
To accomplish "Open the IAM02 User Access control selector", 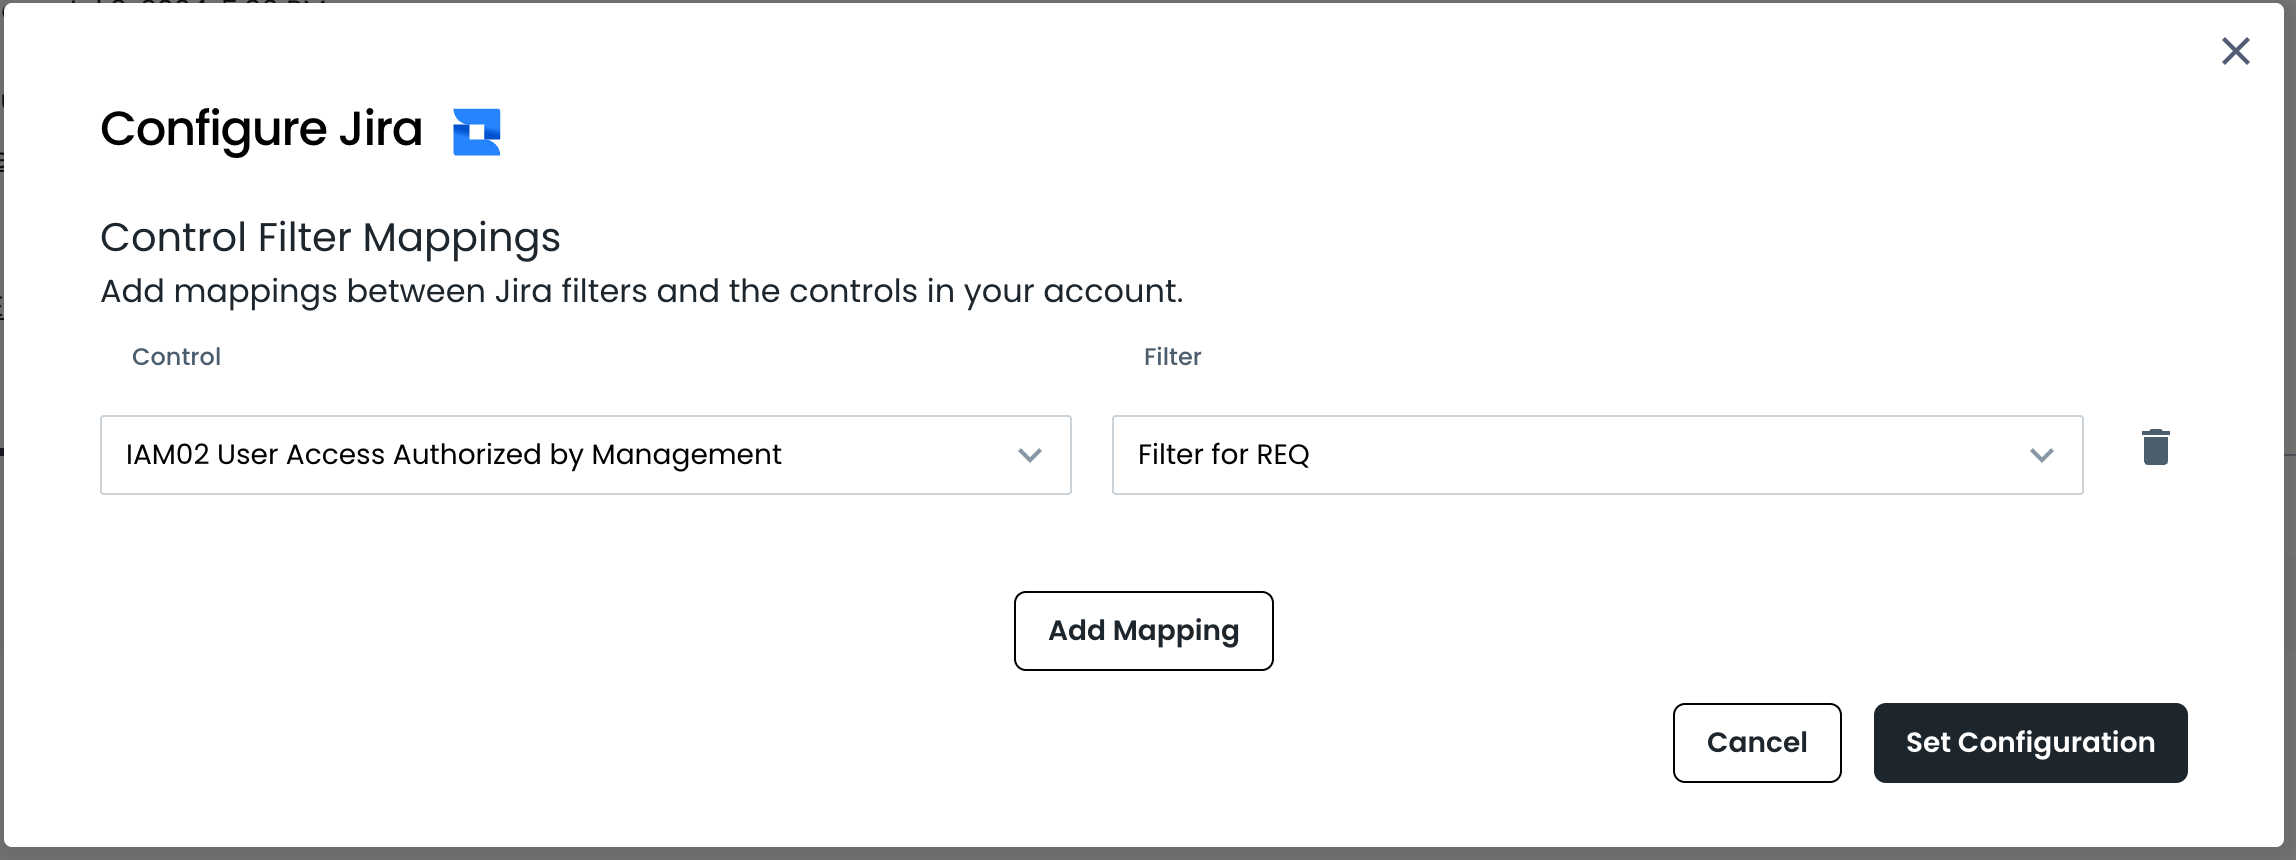I will 585,455.
